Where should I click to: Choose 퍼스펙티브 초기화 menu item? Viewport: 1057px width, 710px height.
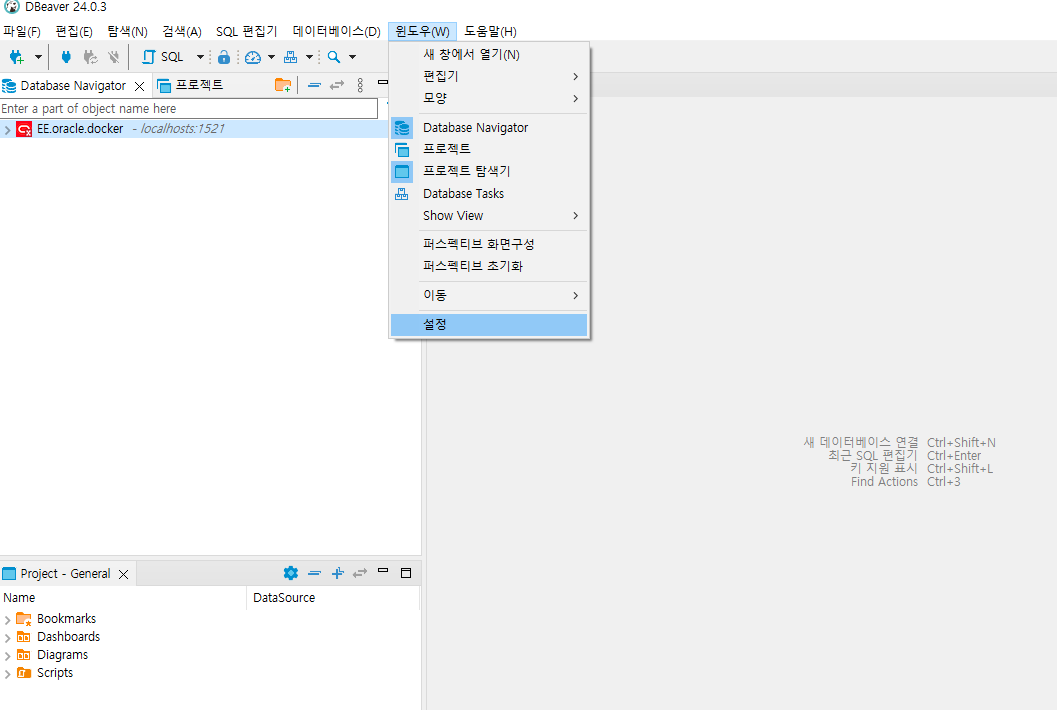click(489, 266)
